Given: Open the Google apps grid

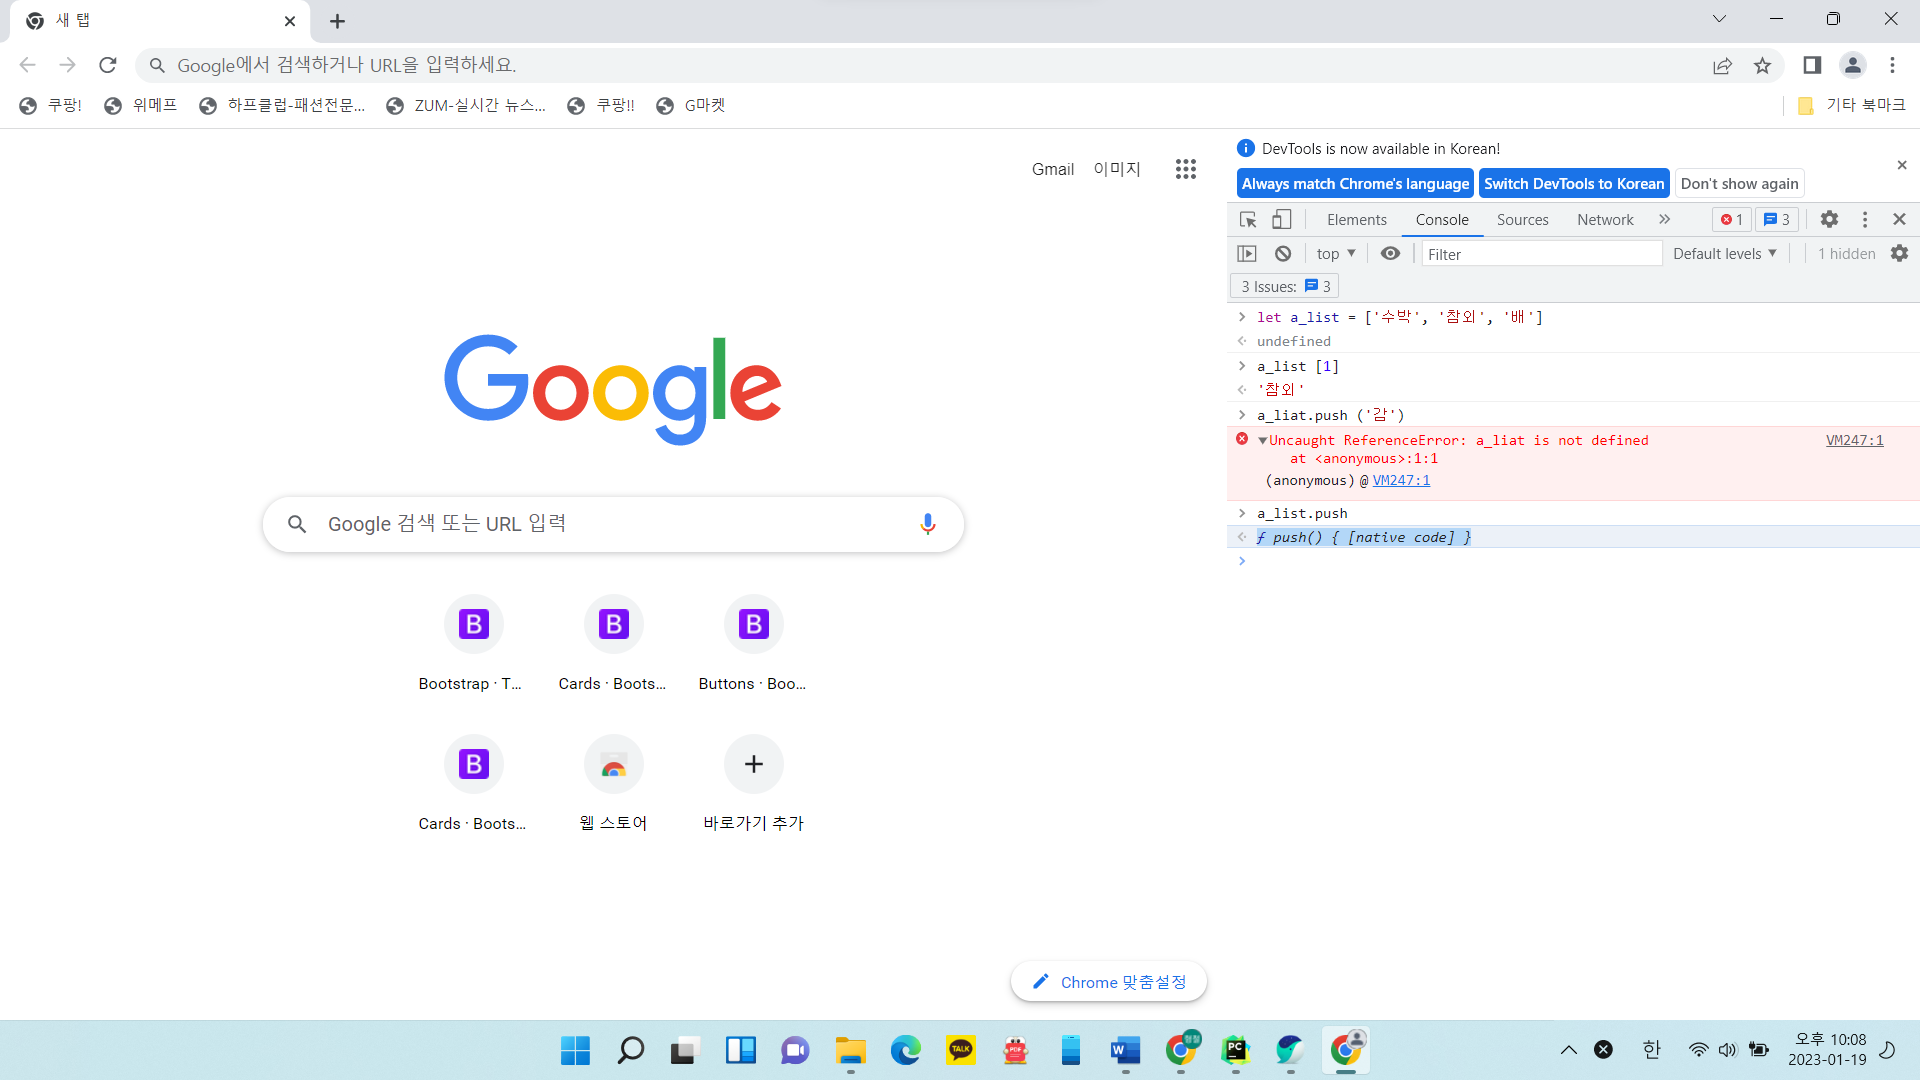Looking at the screenshot, I should pos(1186,169).
